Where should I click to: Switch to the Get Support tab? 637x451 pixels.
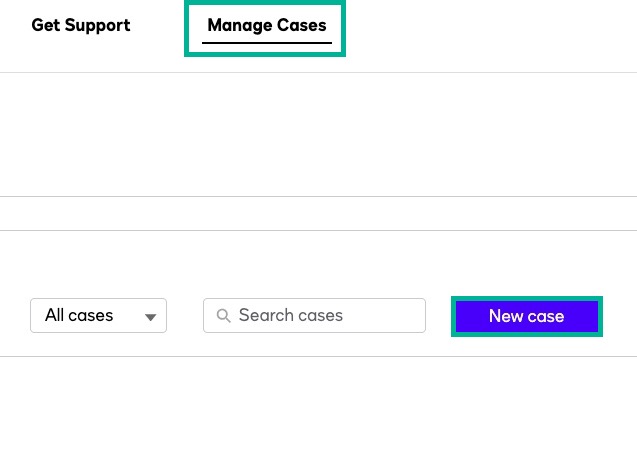(x=81, y=26)
